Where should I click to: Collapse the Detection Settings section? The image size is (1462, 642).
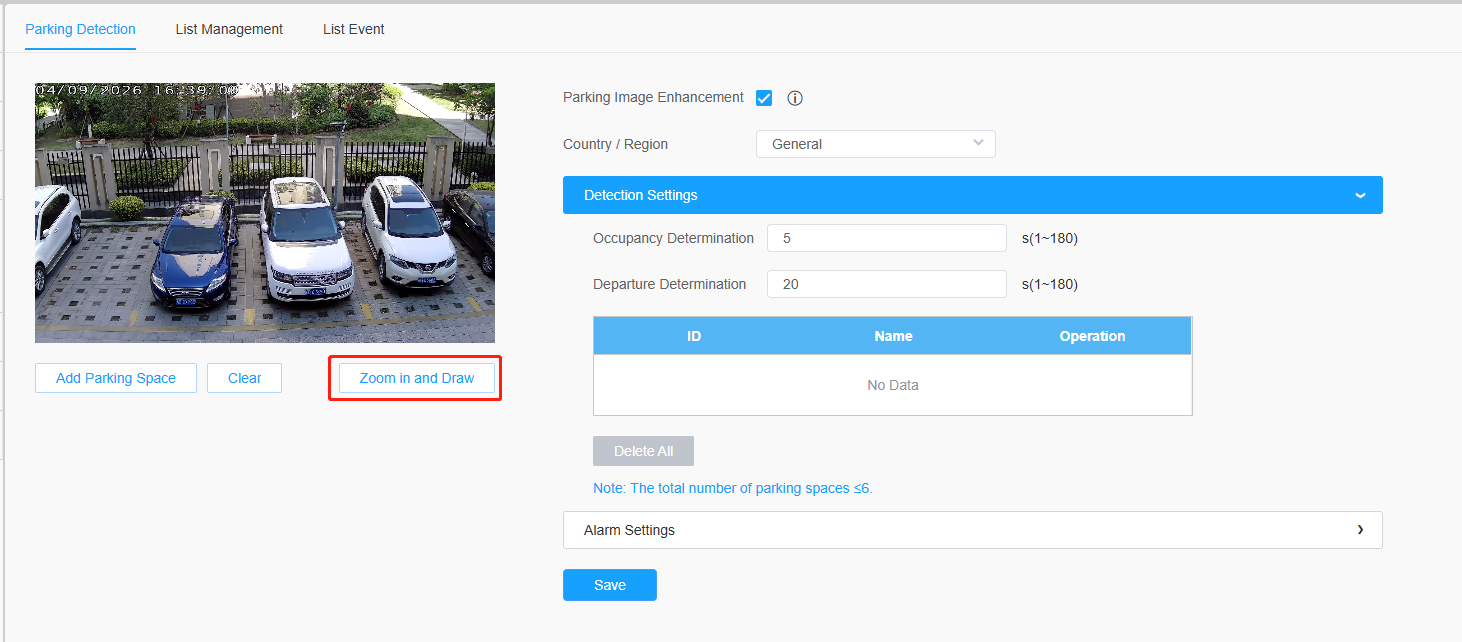(x=973, y=195)
